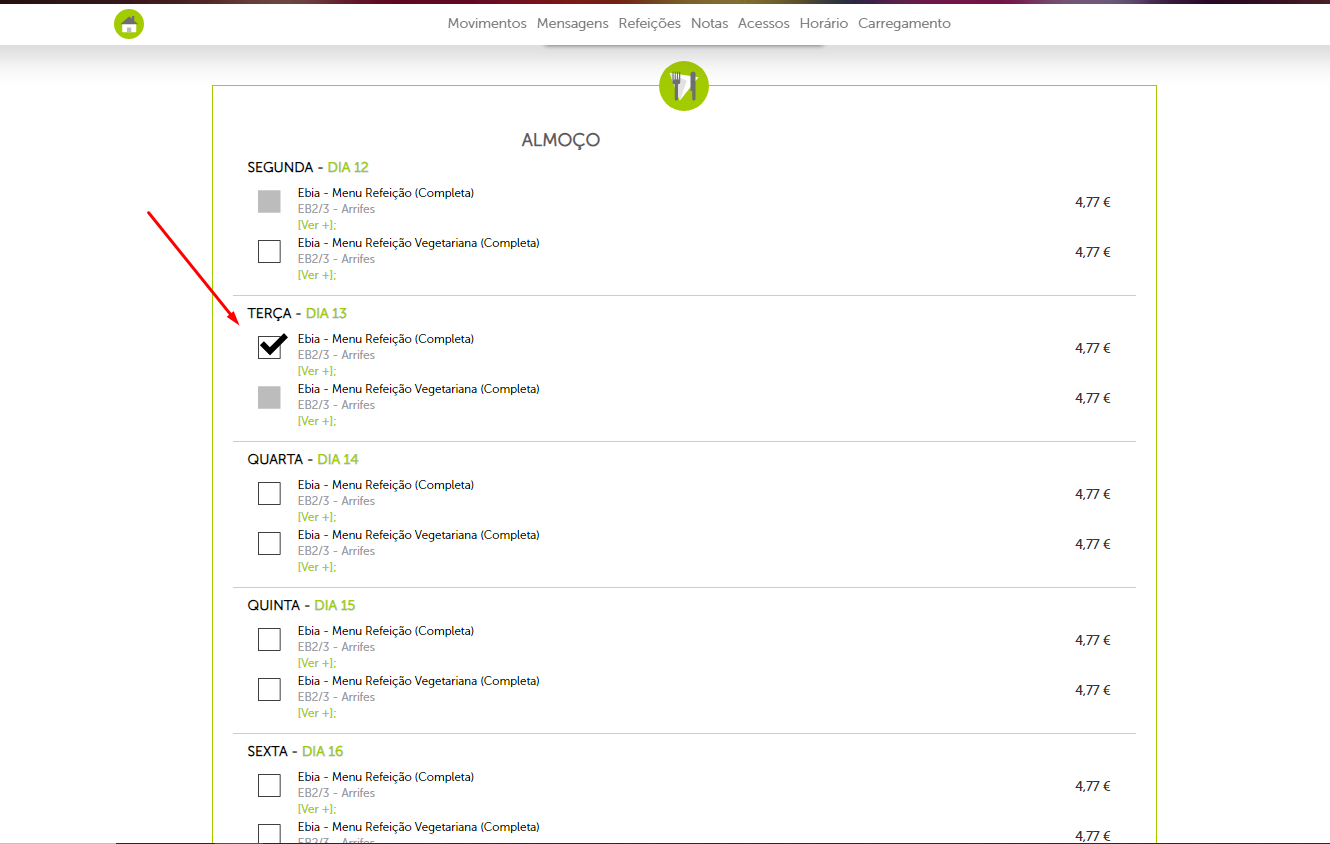The height and width of the screenshot is (844, 1330).
Task: Open the Notas menu item
Action: tap(709, 23)
